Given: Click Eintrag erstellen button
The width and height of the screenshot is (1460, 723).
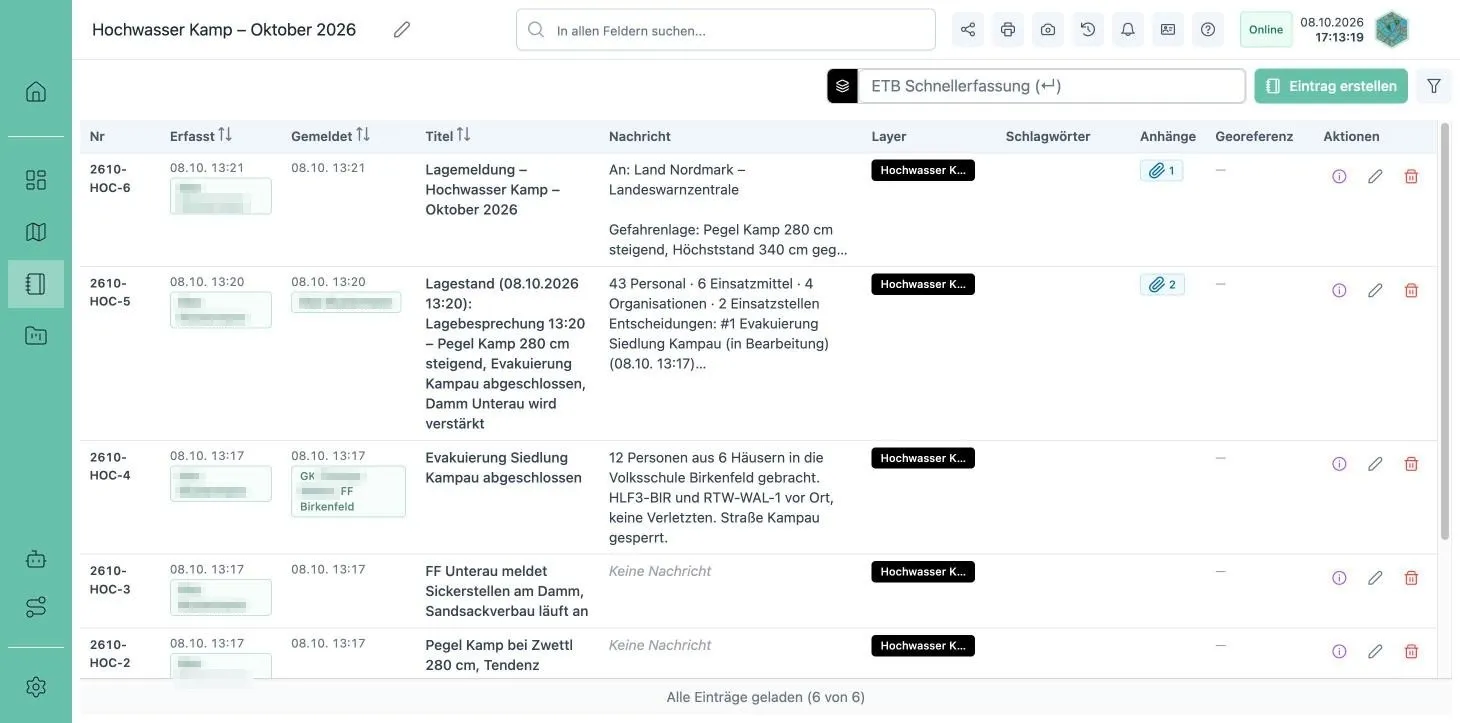Looking at the screenshot, I should (x=1331, y=86).
